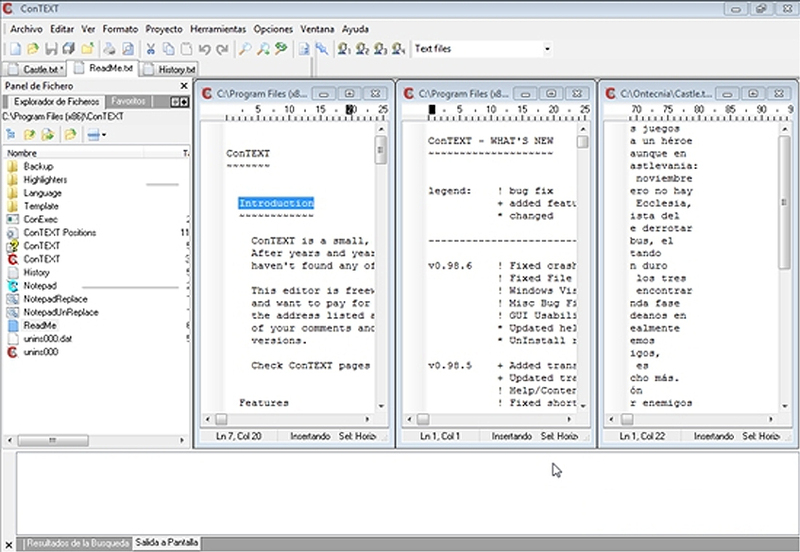
Task: Go up one folder level icon
Action: coord(30,135)
